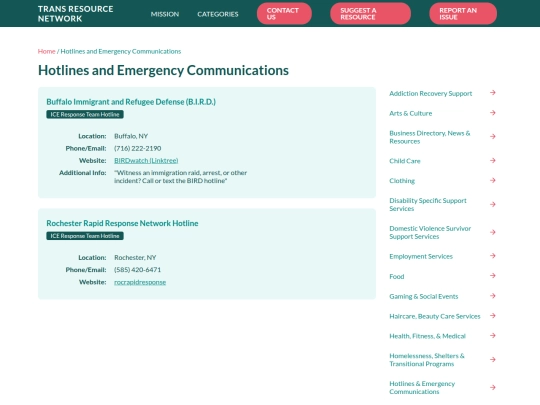540x405 pixels.
Task: Click arrow icon next to Addiction Recovery Support
Action: tap(493, 93)
